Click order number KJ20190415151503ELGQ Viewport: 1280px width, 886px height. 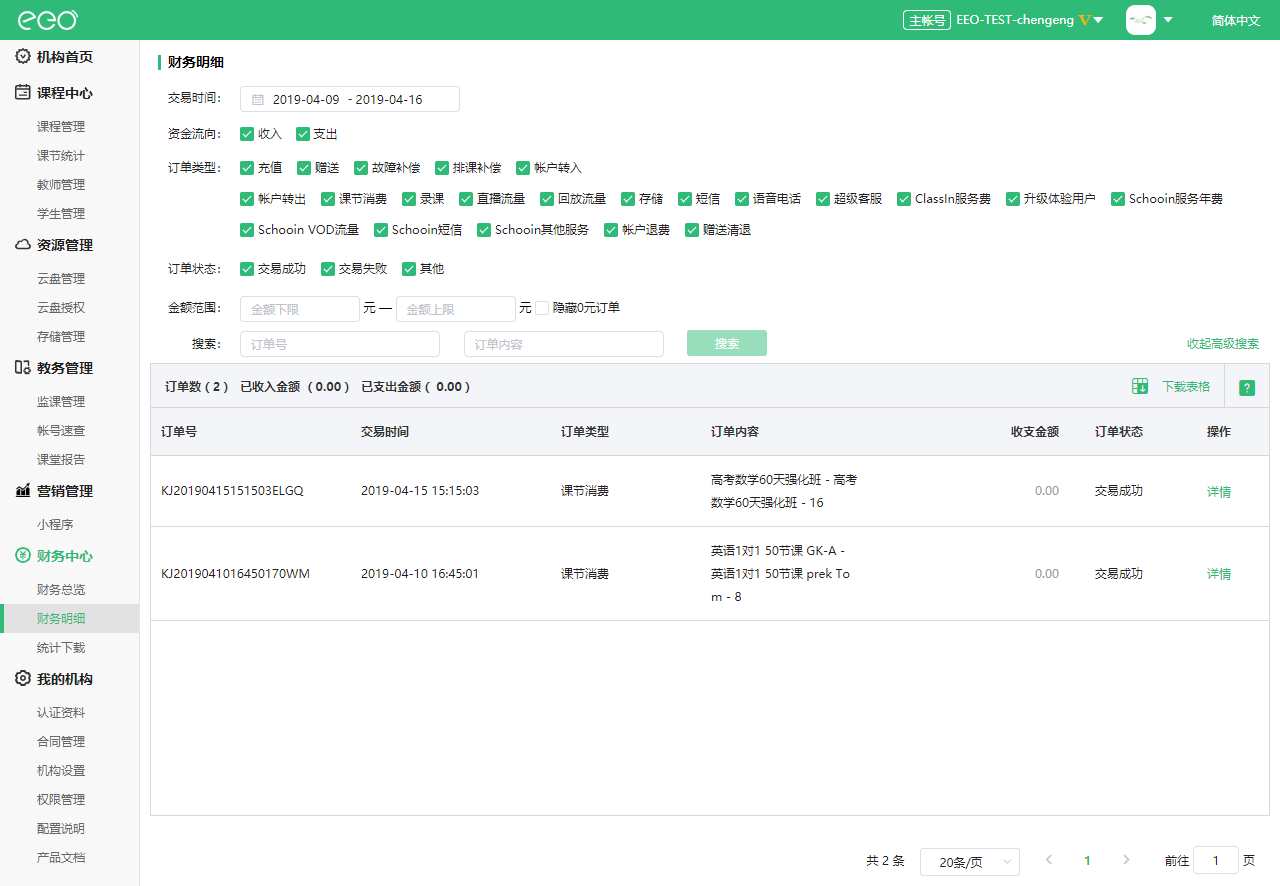point(232,491)
